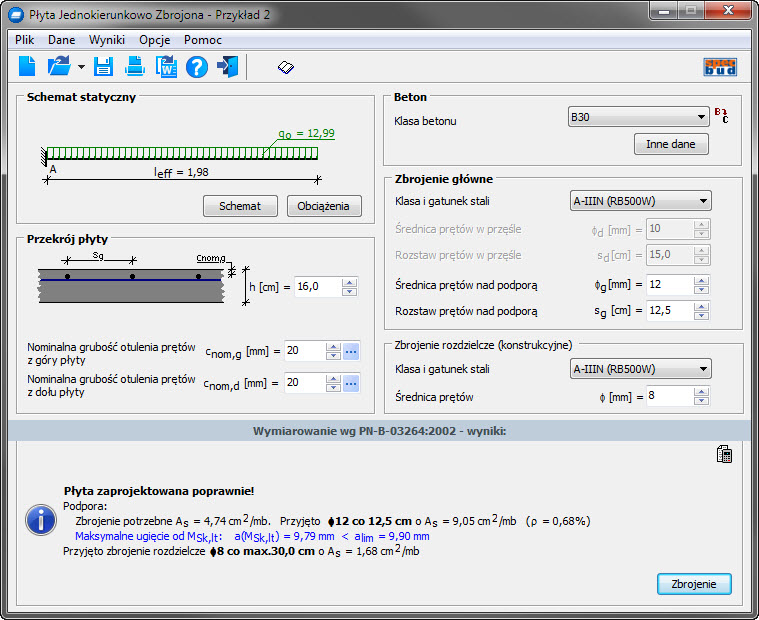
Task: Save project with floppy disk icon
Action: click(x=103, y=68)
